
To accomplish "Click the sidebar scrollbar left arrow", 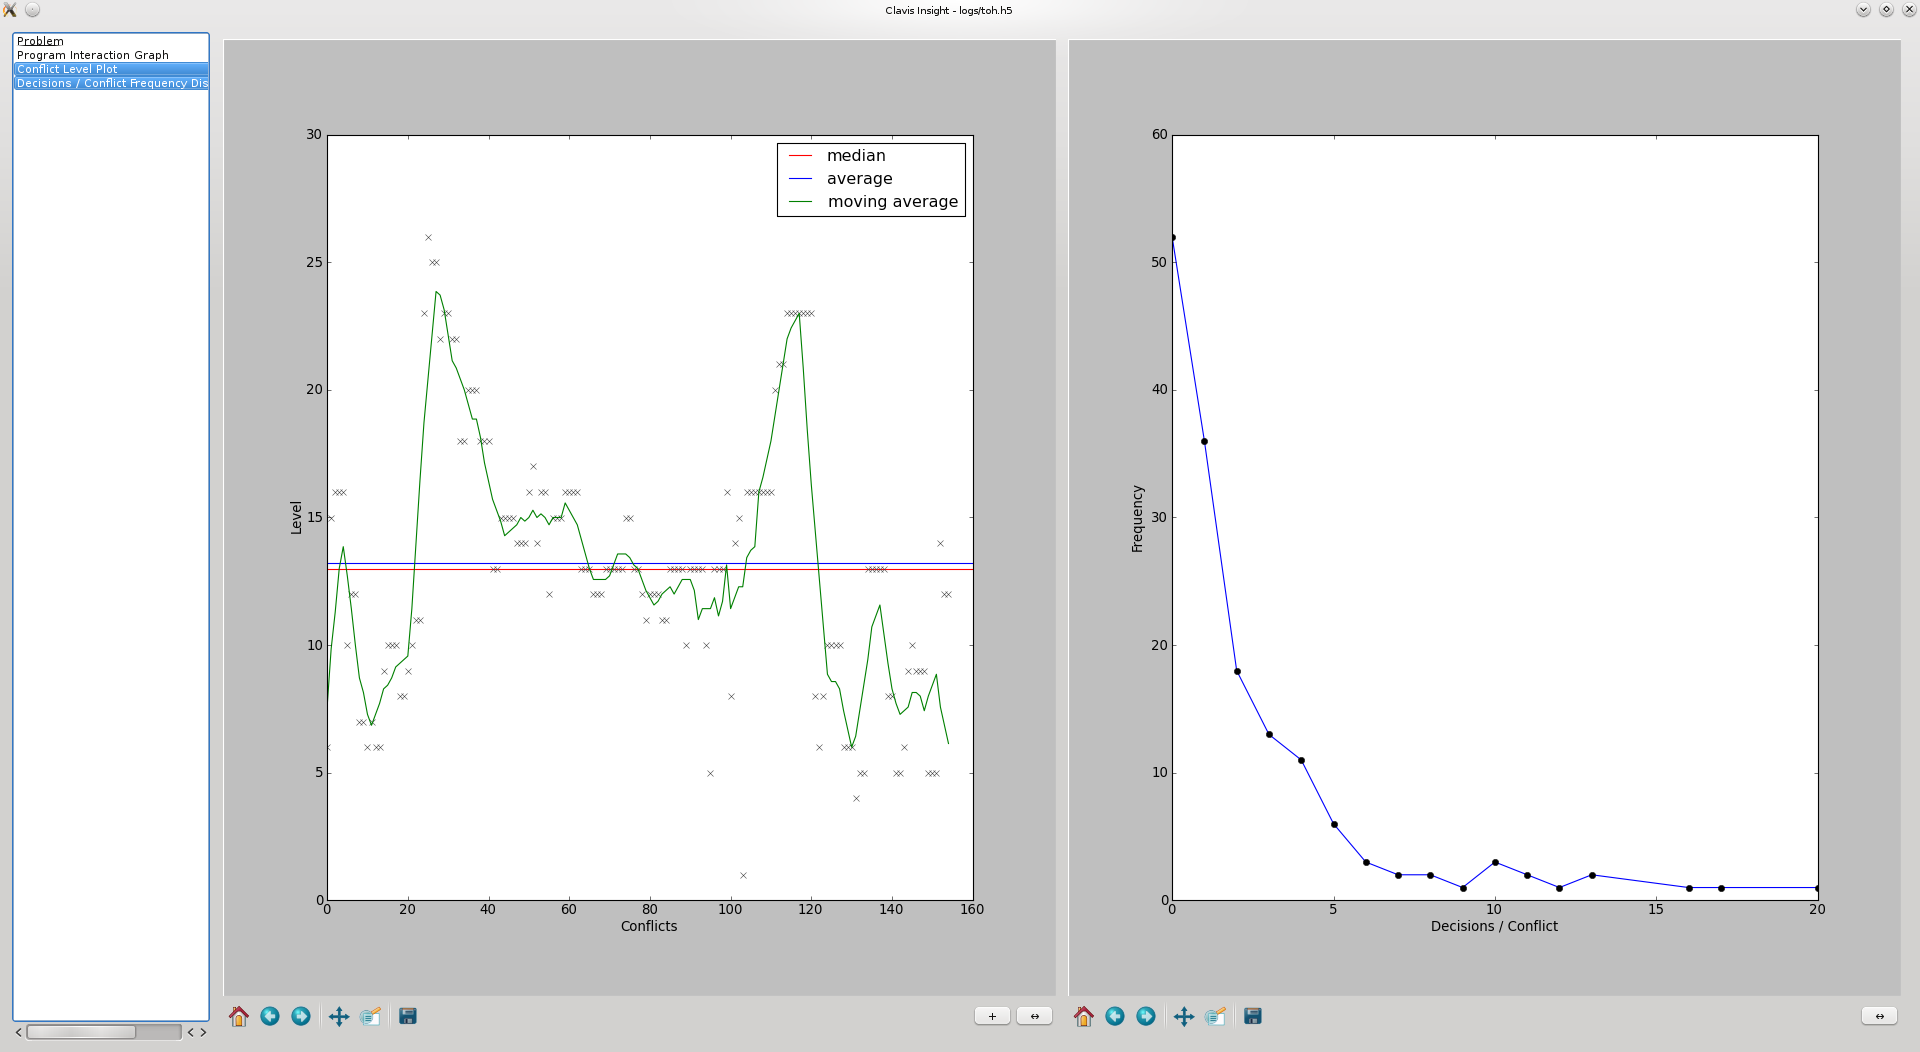I will pyautogui.click(x=18, y=1032).
